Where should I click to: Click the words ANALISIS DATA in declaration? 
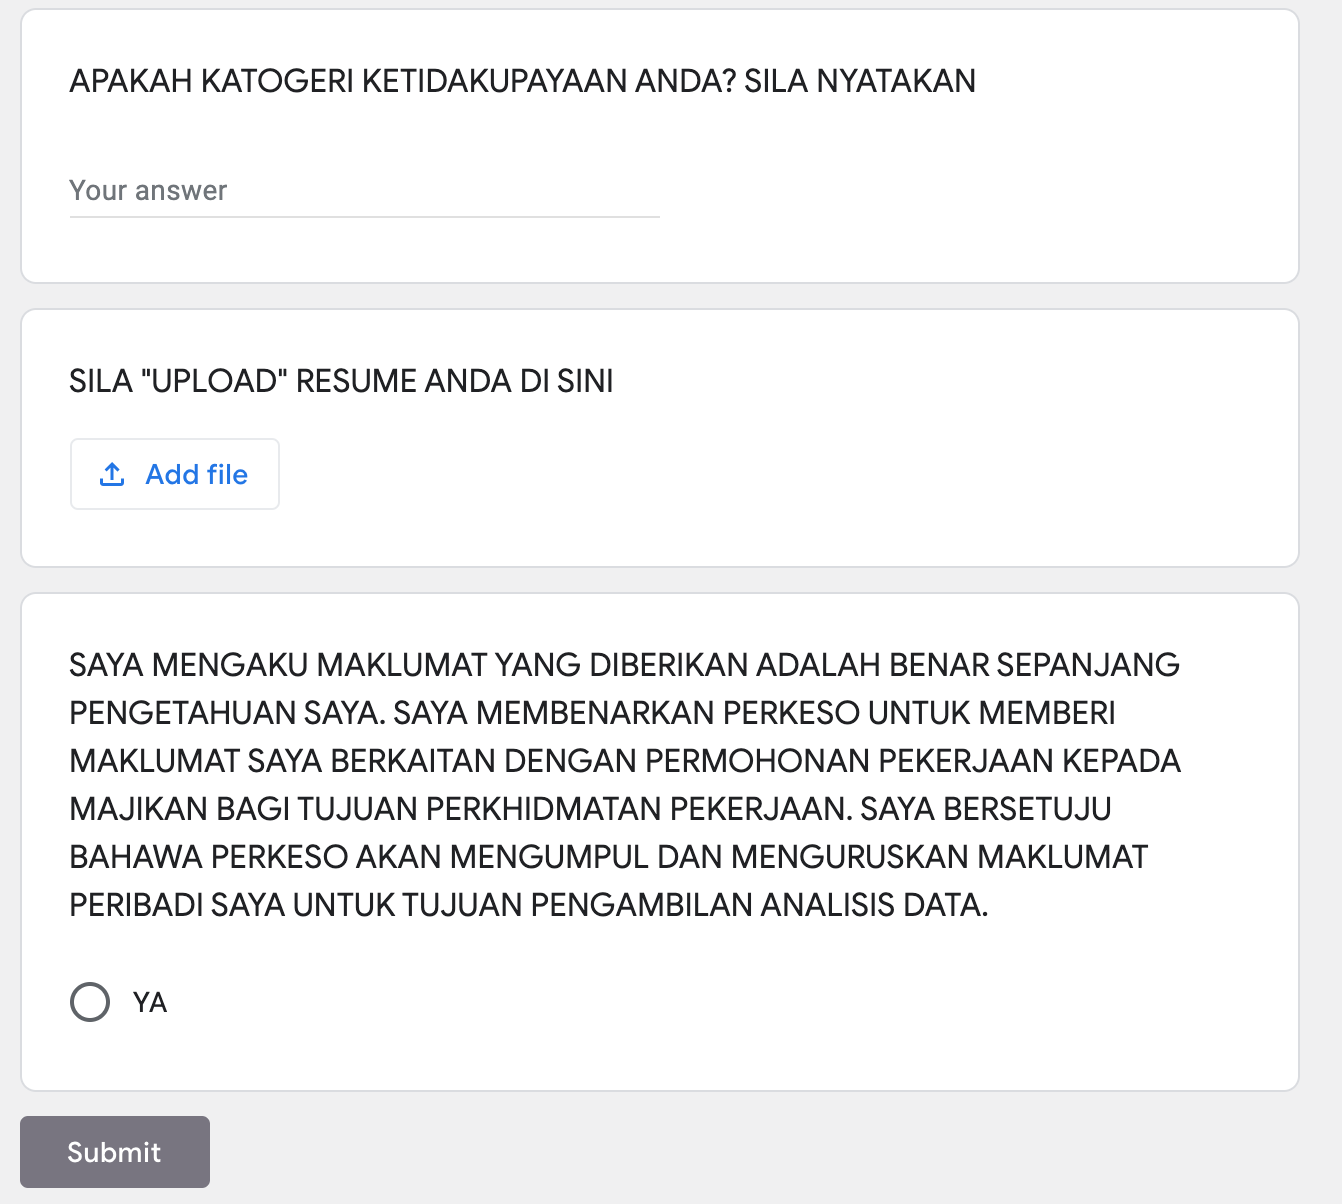[874, 905]
